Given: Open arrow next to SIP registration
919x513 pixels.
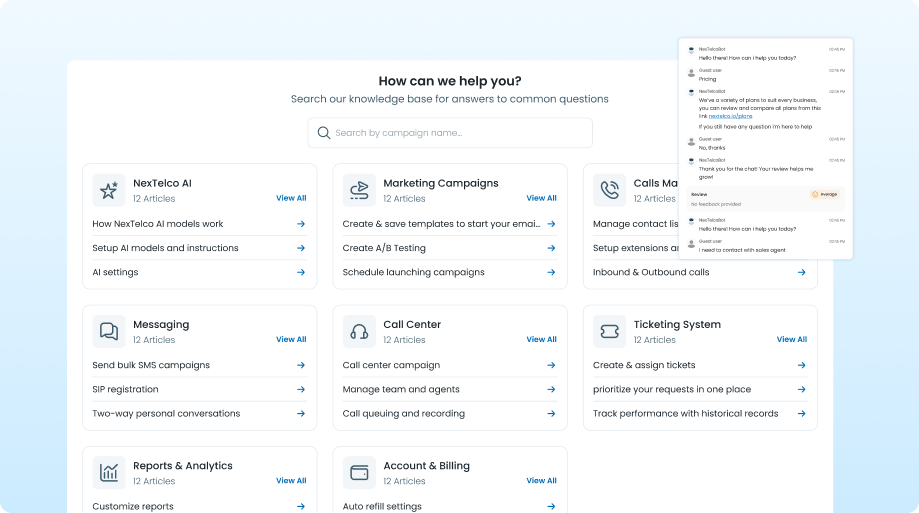Looking at the screenshot, I should (x=300, y=389).
